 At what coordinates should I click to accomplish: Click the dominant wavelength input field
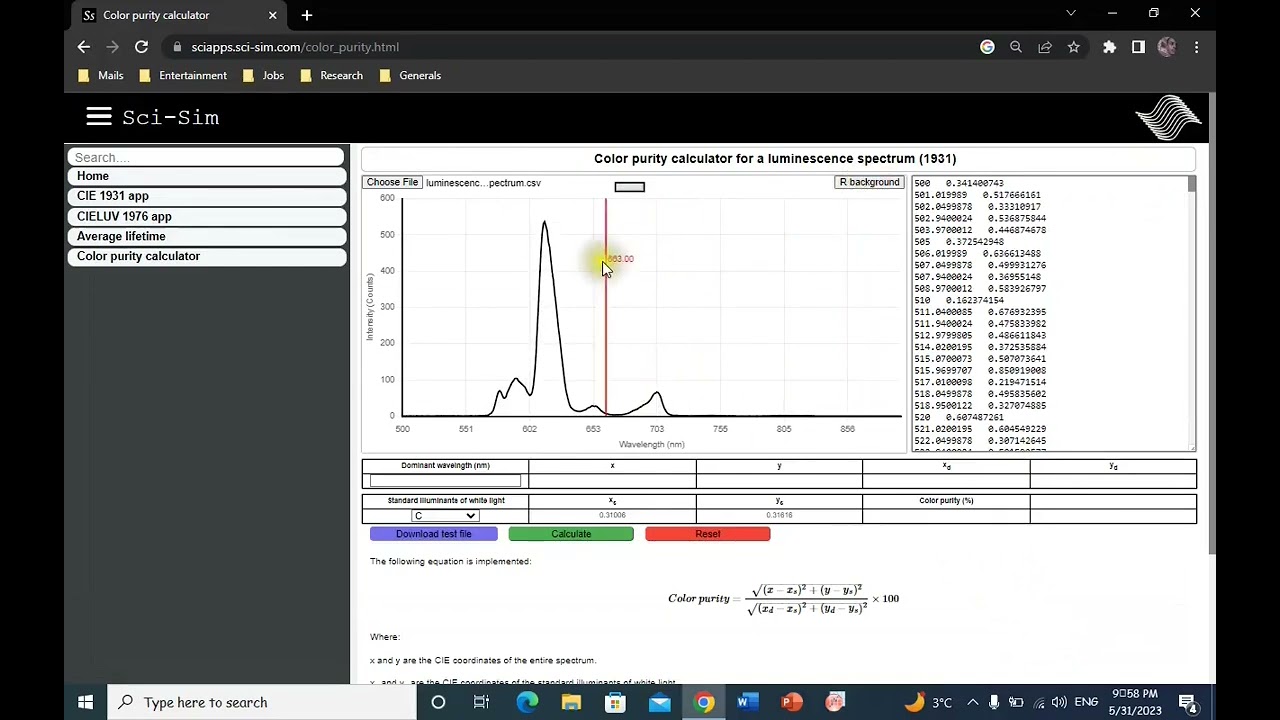[445, 481]
